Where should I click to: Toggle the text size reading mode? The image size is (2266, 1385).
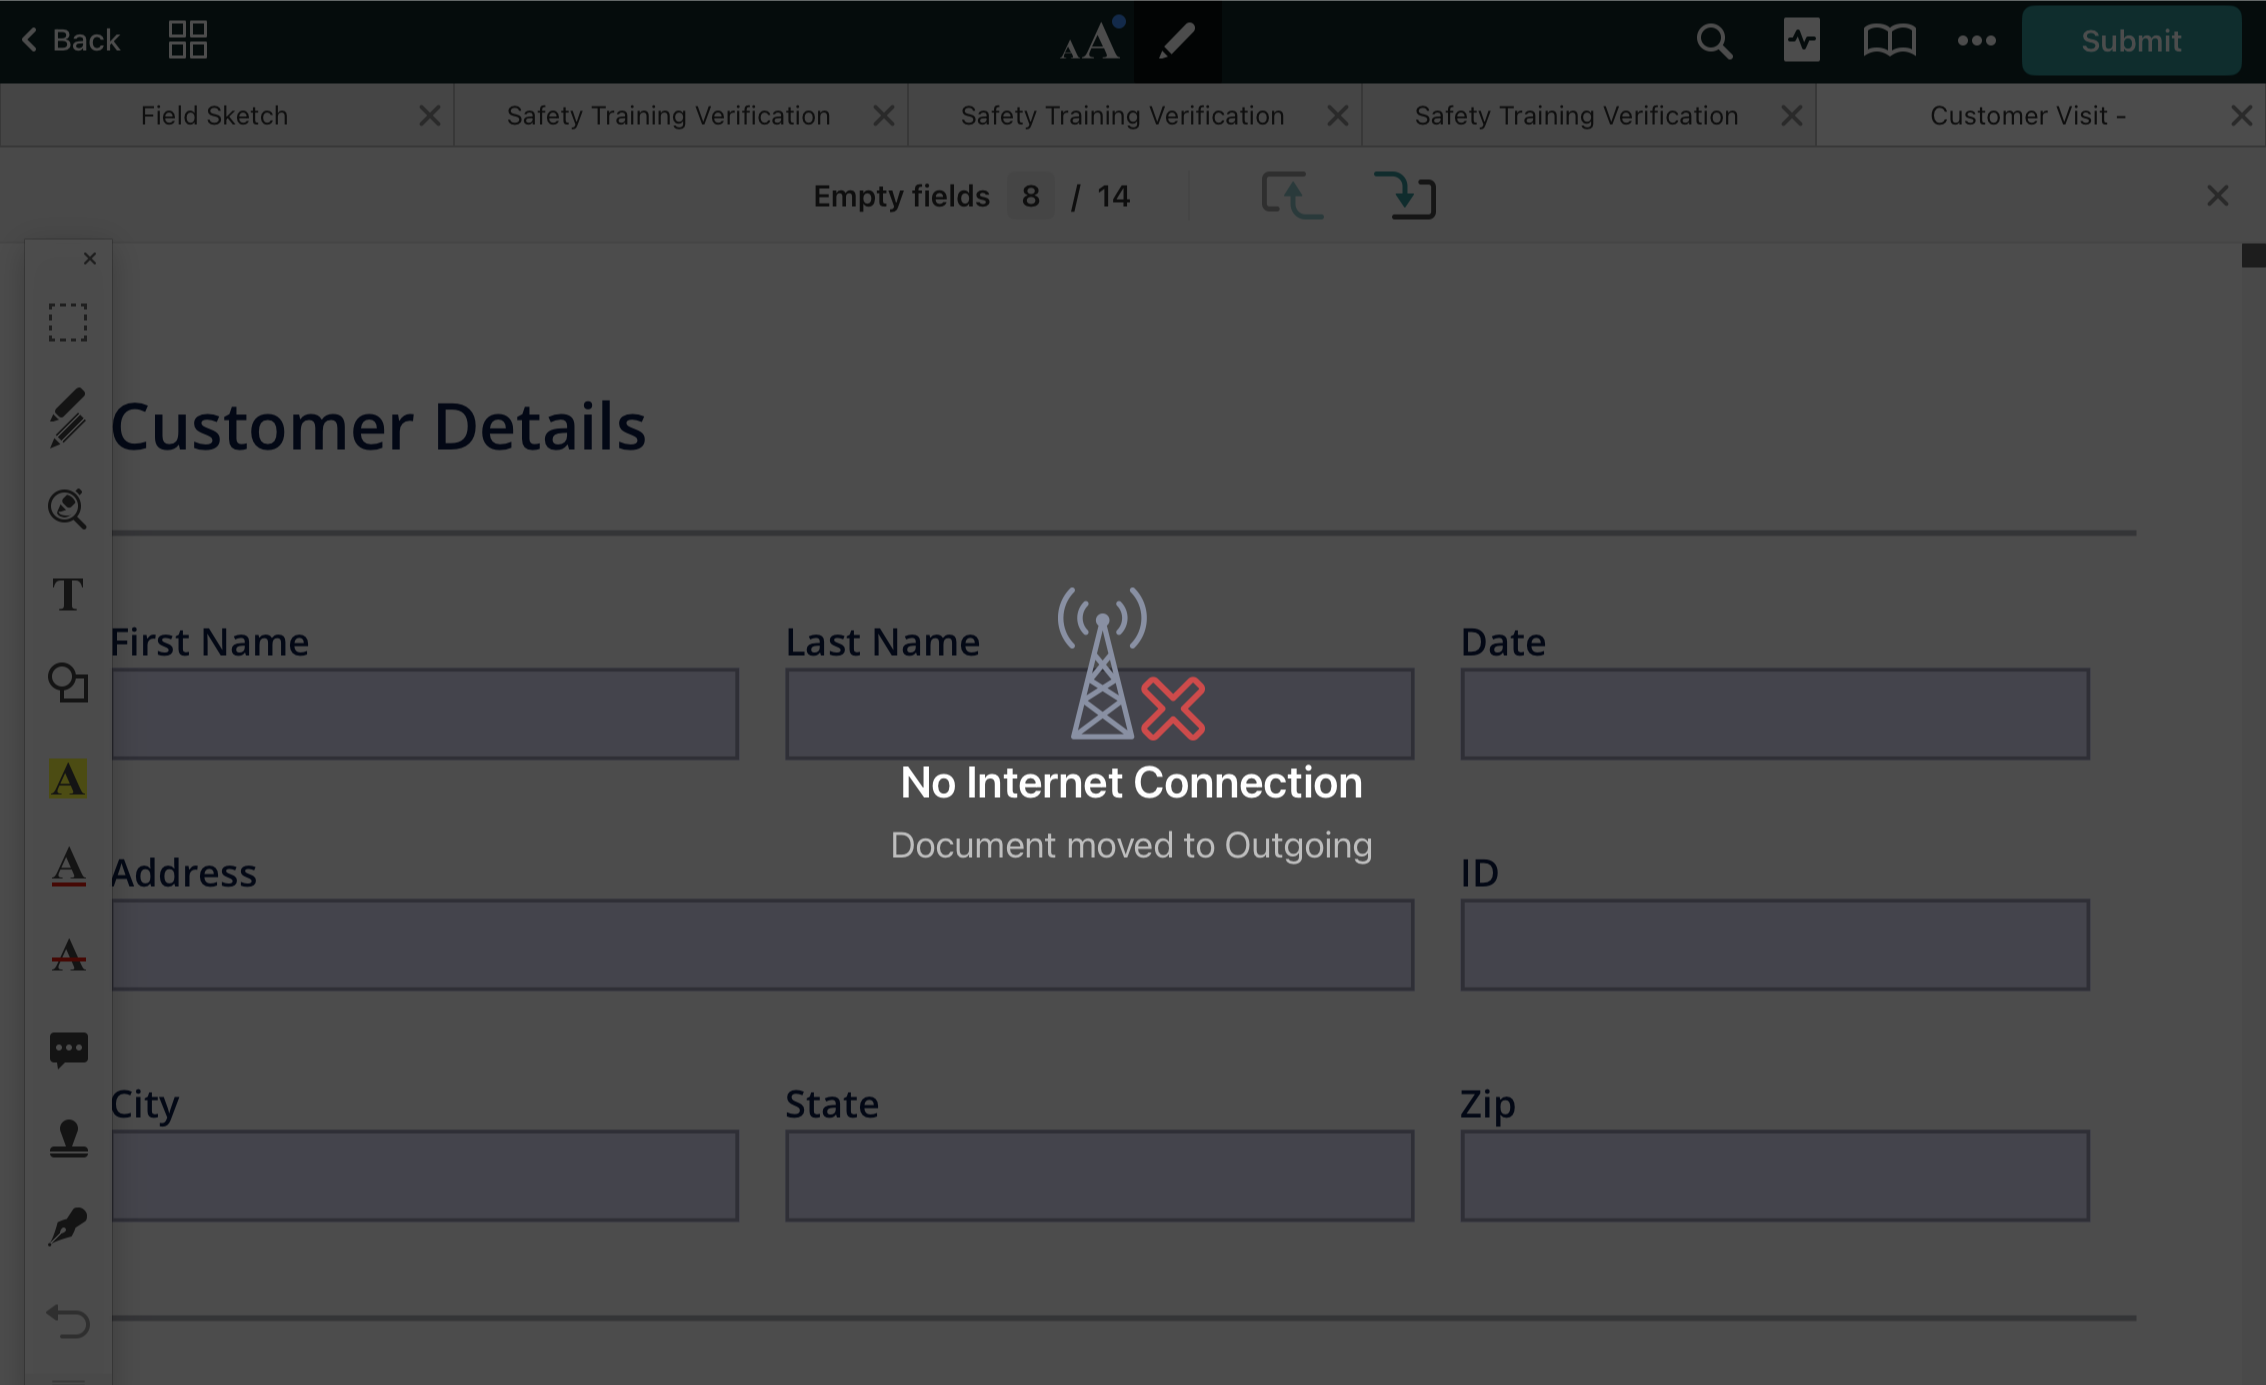[x=1090, y=41]
